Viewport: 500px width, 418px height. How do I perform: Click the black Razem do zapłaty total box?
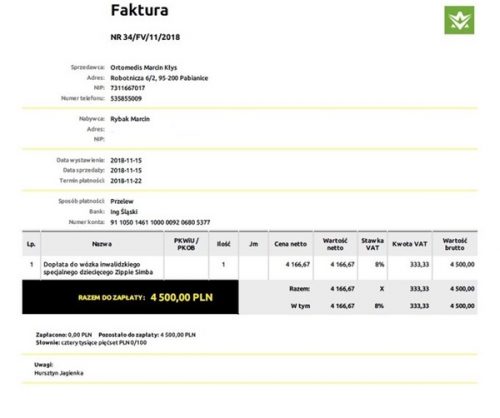tap(130, 297)
